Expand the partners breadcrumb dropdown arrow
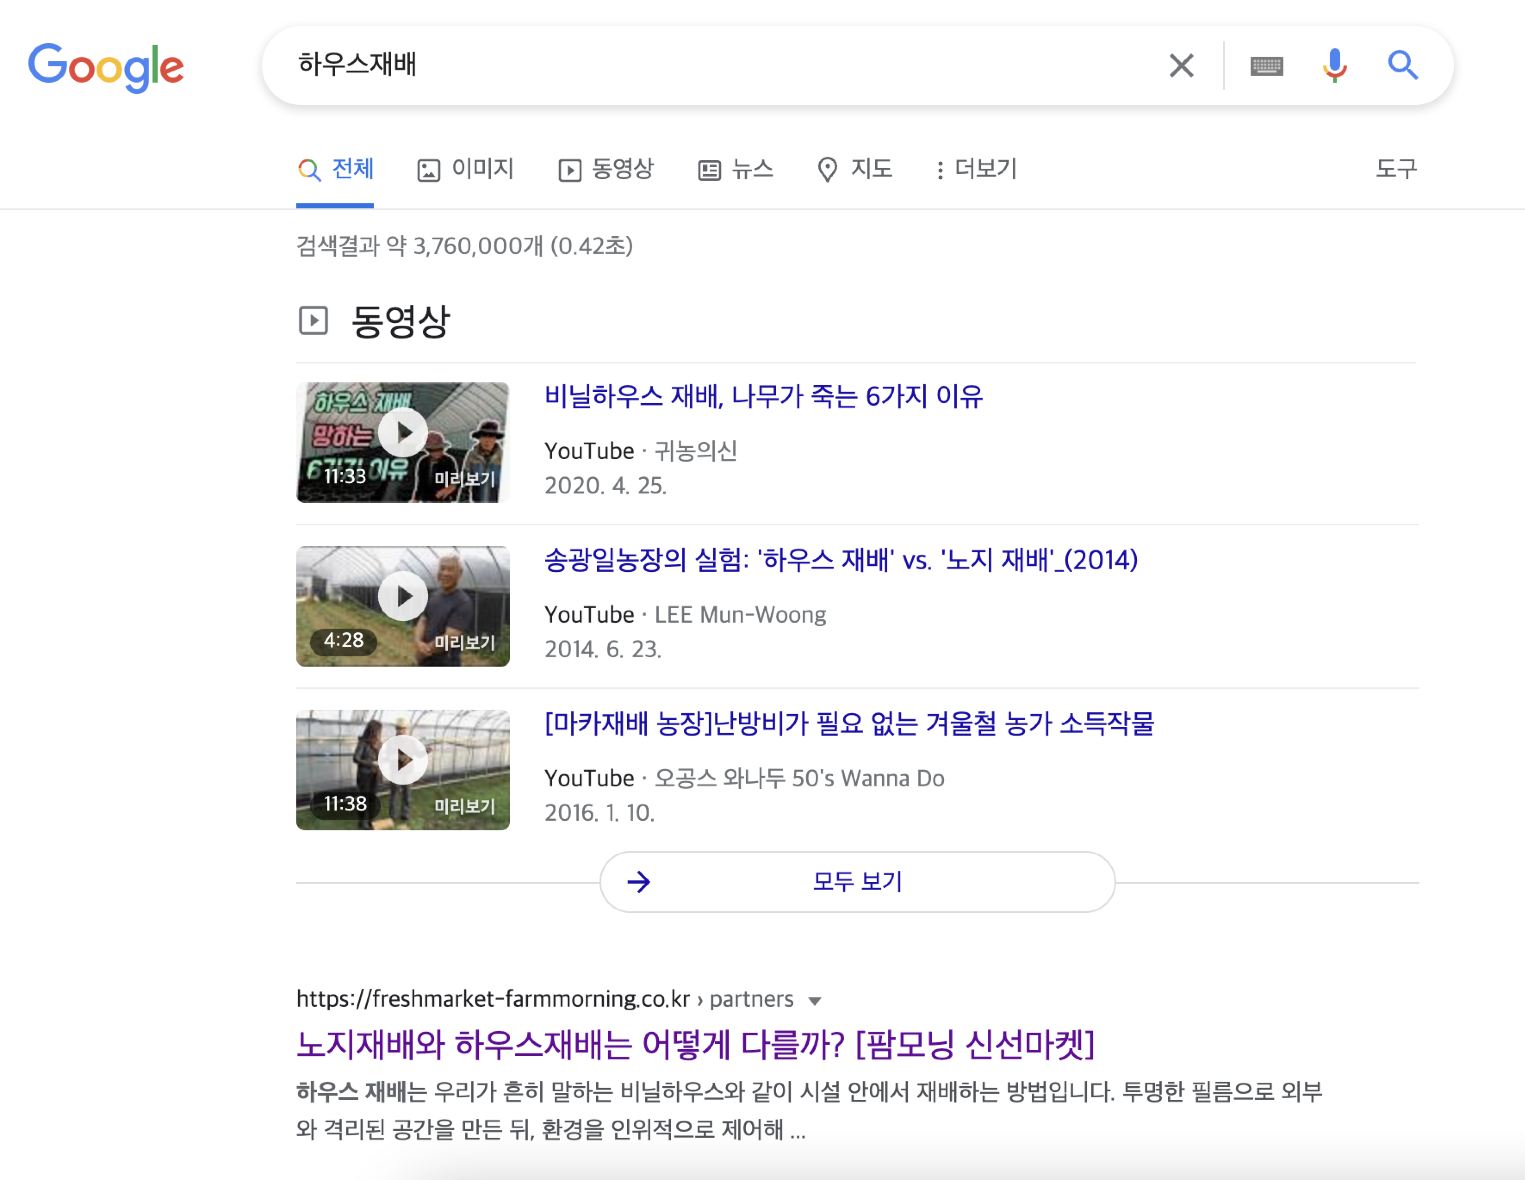The height and width of the screenshot is (1180, 1525). point(817,1000)
